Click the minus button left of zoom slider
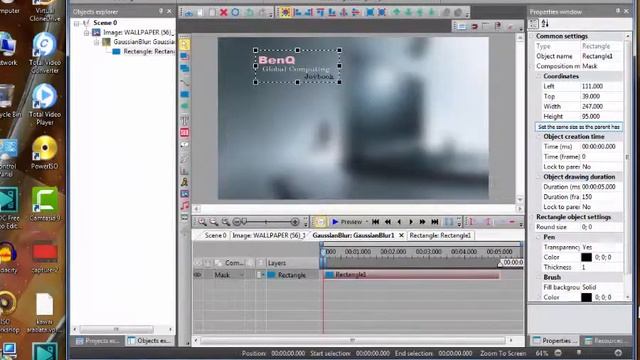 click(237, 222)
